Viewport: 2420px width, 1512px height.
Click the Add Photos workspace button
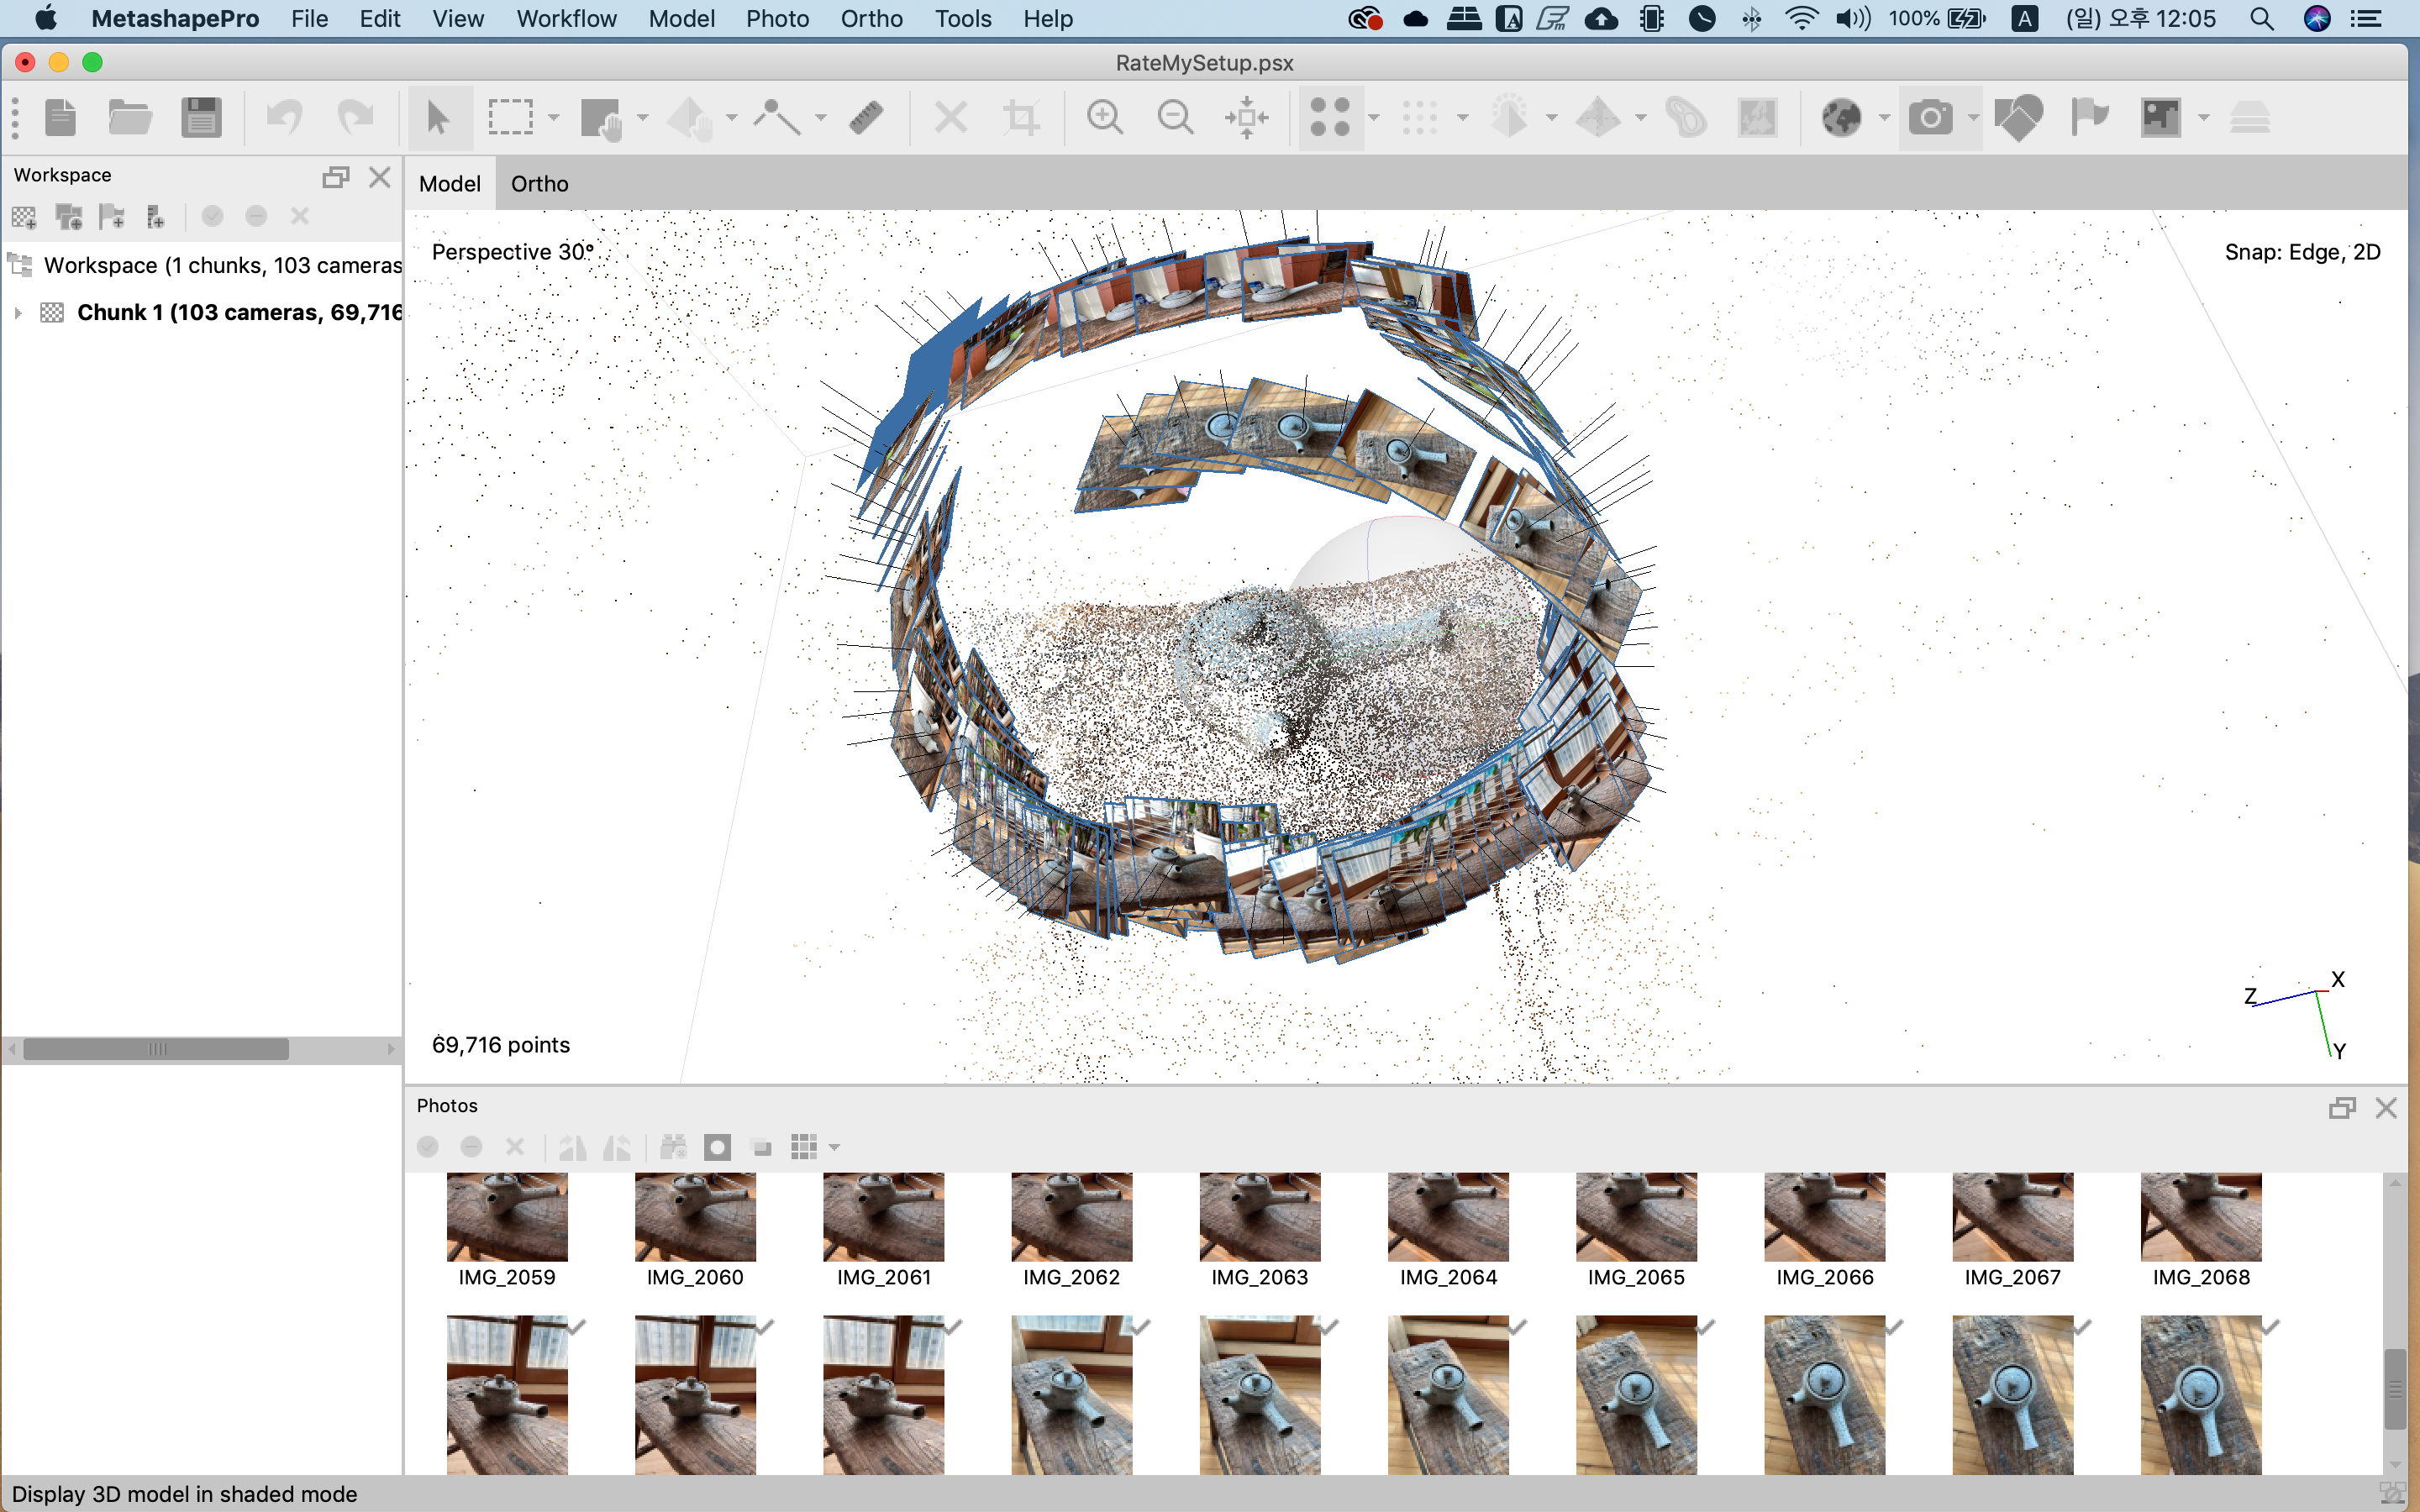69,217
